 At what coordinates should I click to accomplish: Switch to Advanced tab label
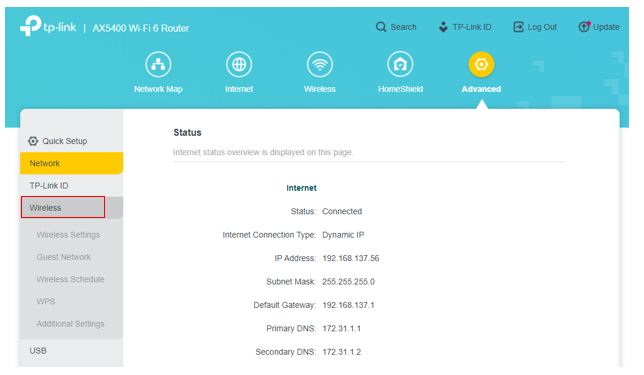pos(481,89)
